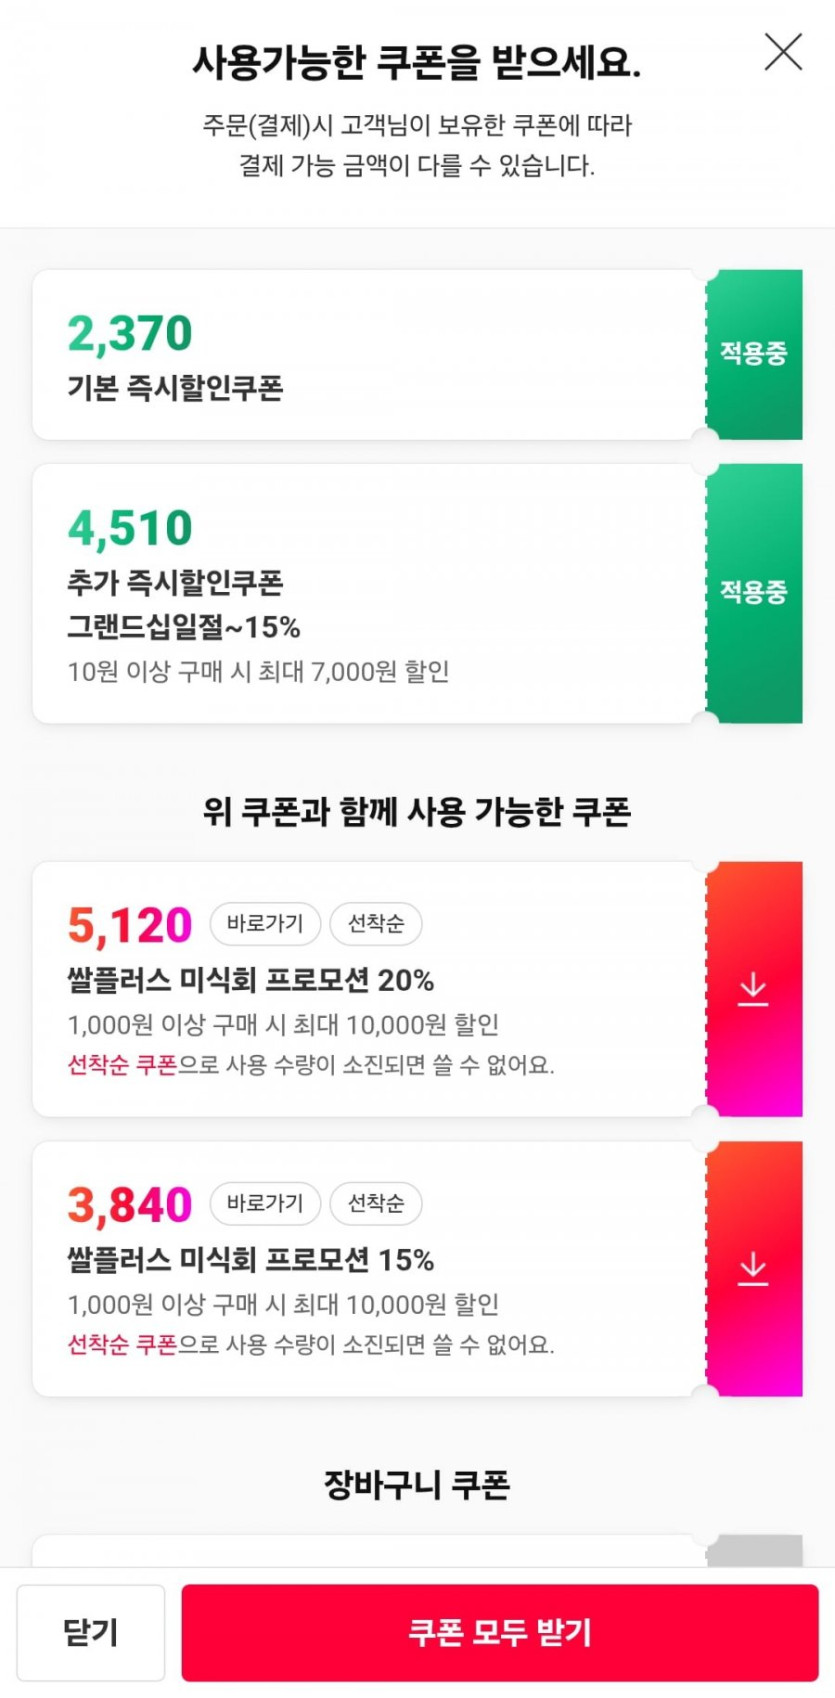Download the 5,120 won coupon
The image size is (835, 1698).
pos(753,989)
